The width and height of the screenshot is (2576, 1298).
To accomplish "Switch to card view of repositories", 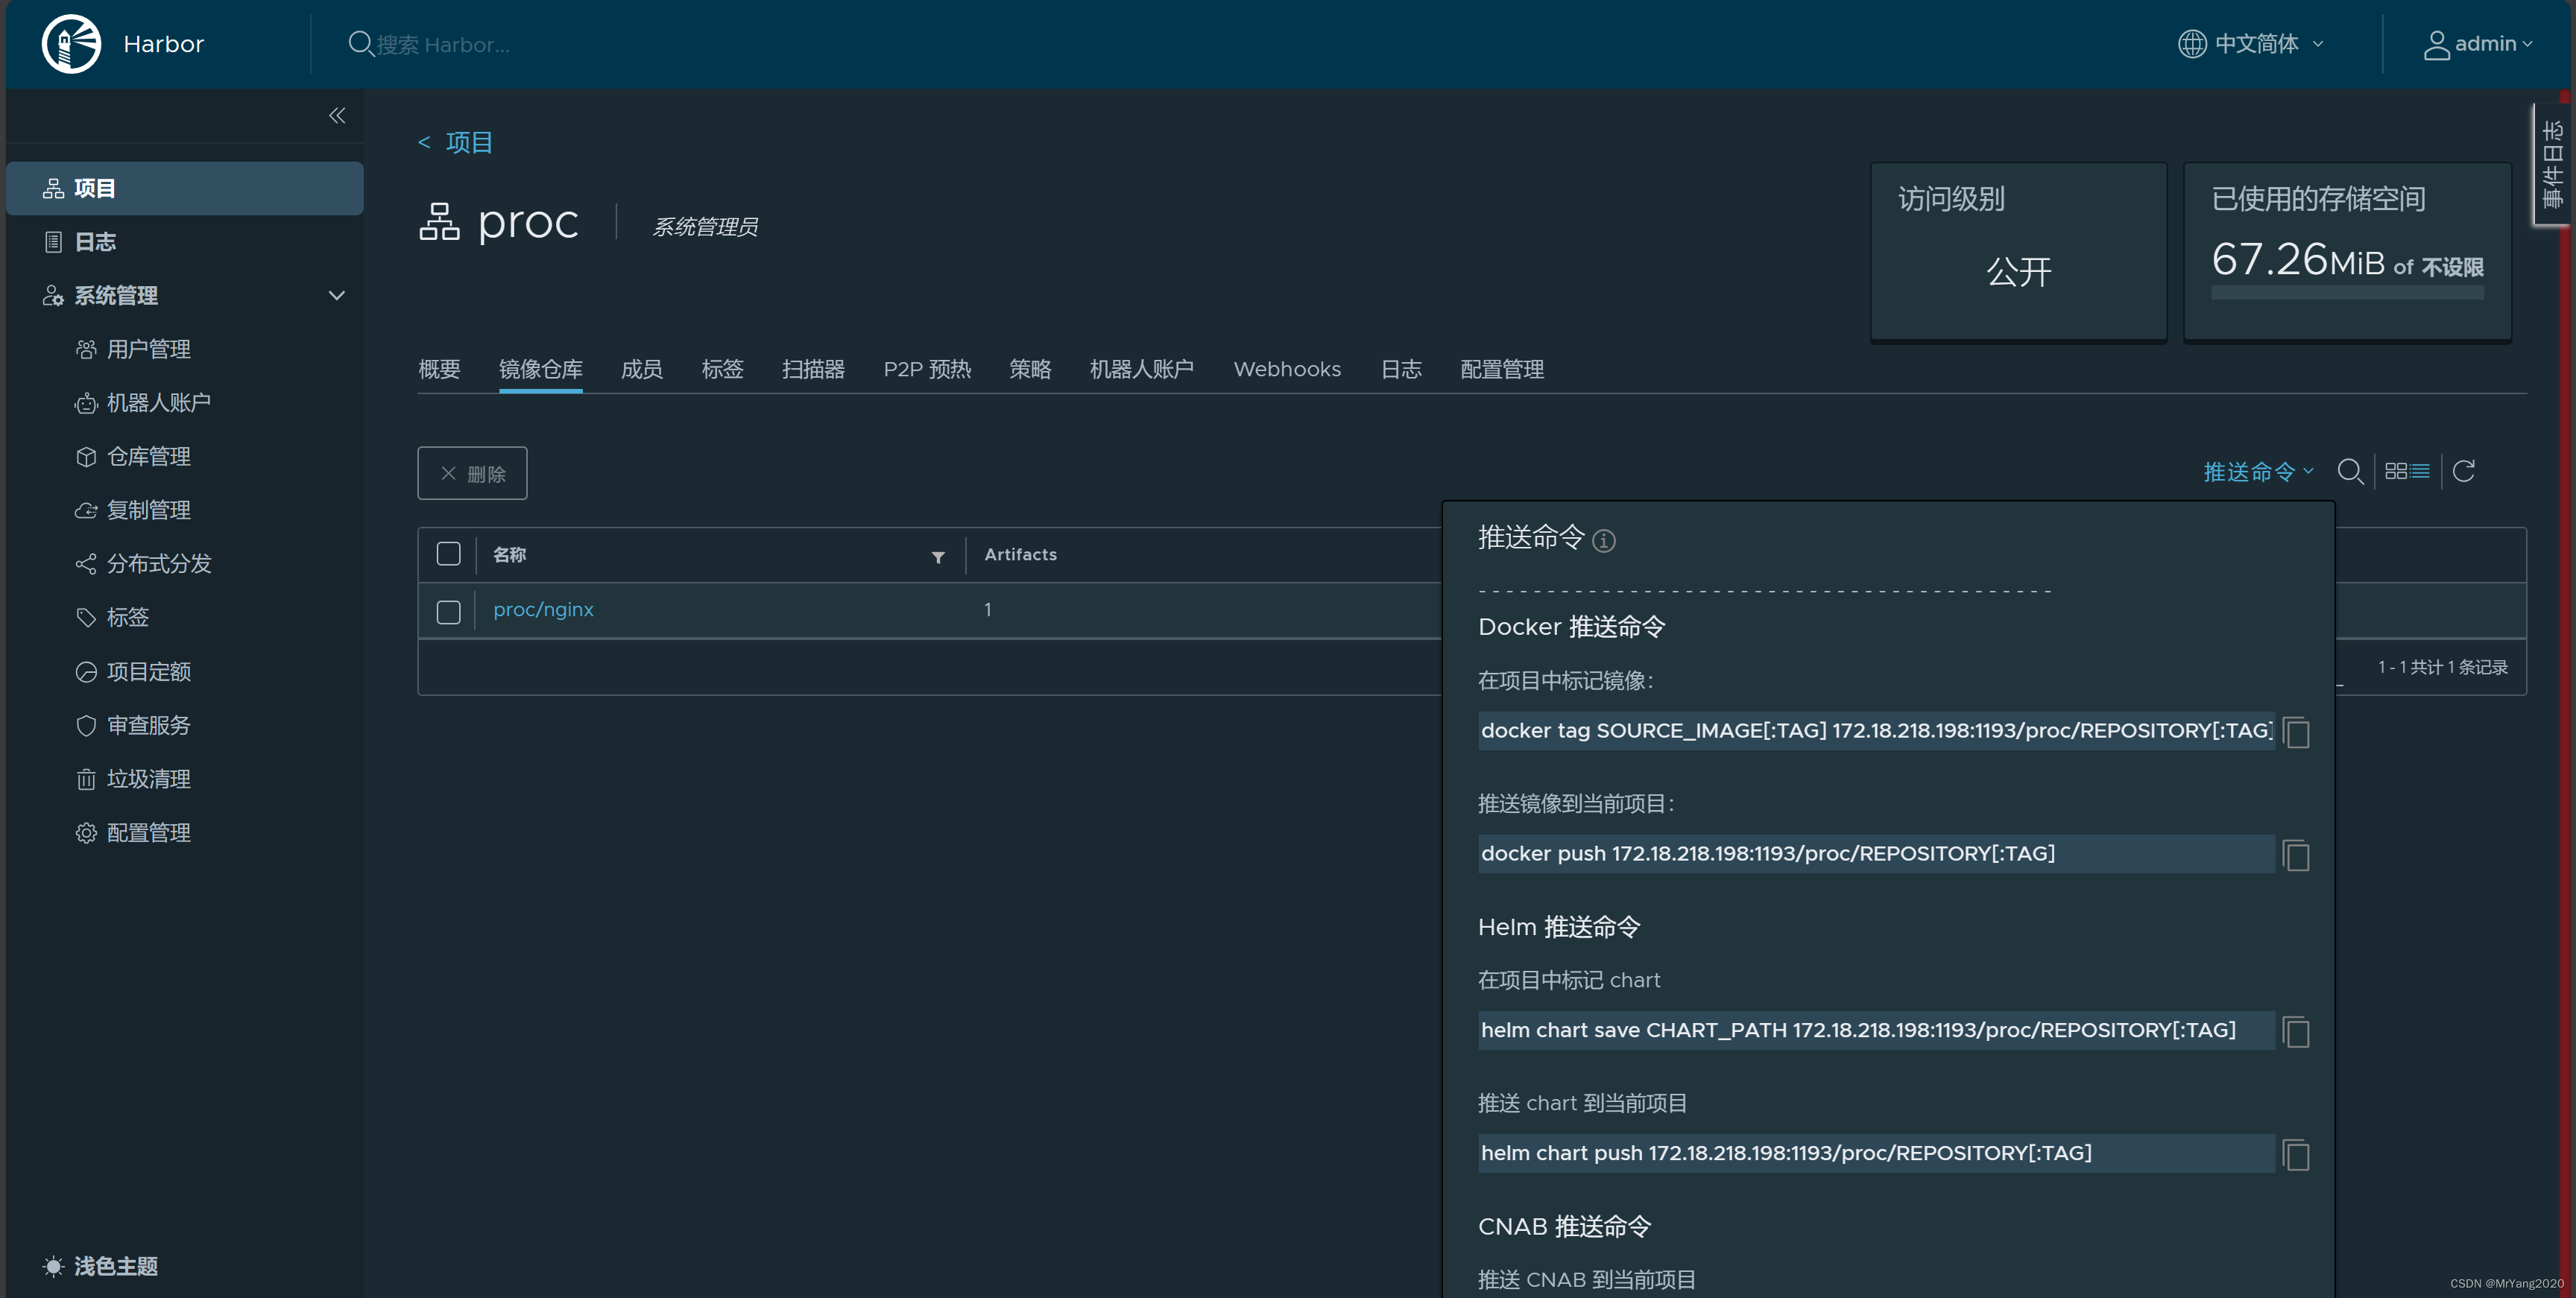I will 2396,470.
